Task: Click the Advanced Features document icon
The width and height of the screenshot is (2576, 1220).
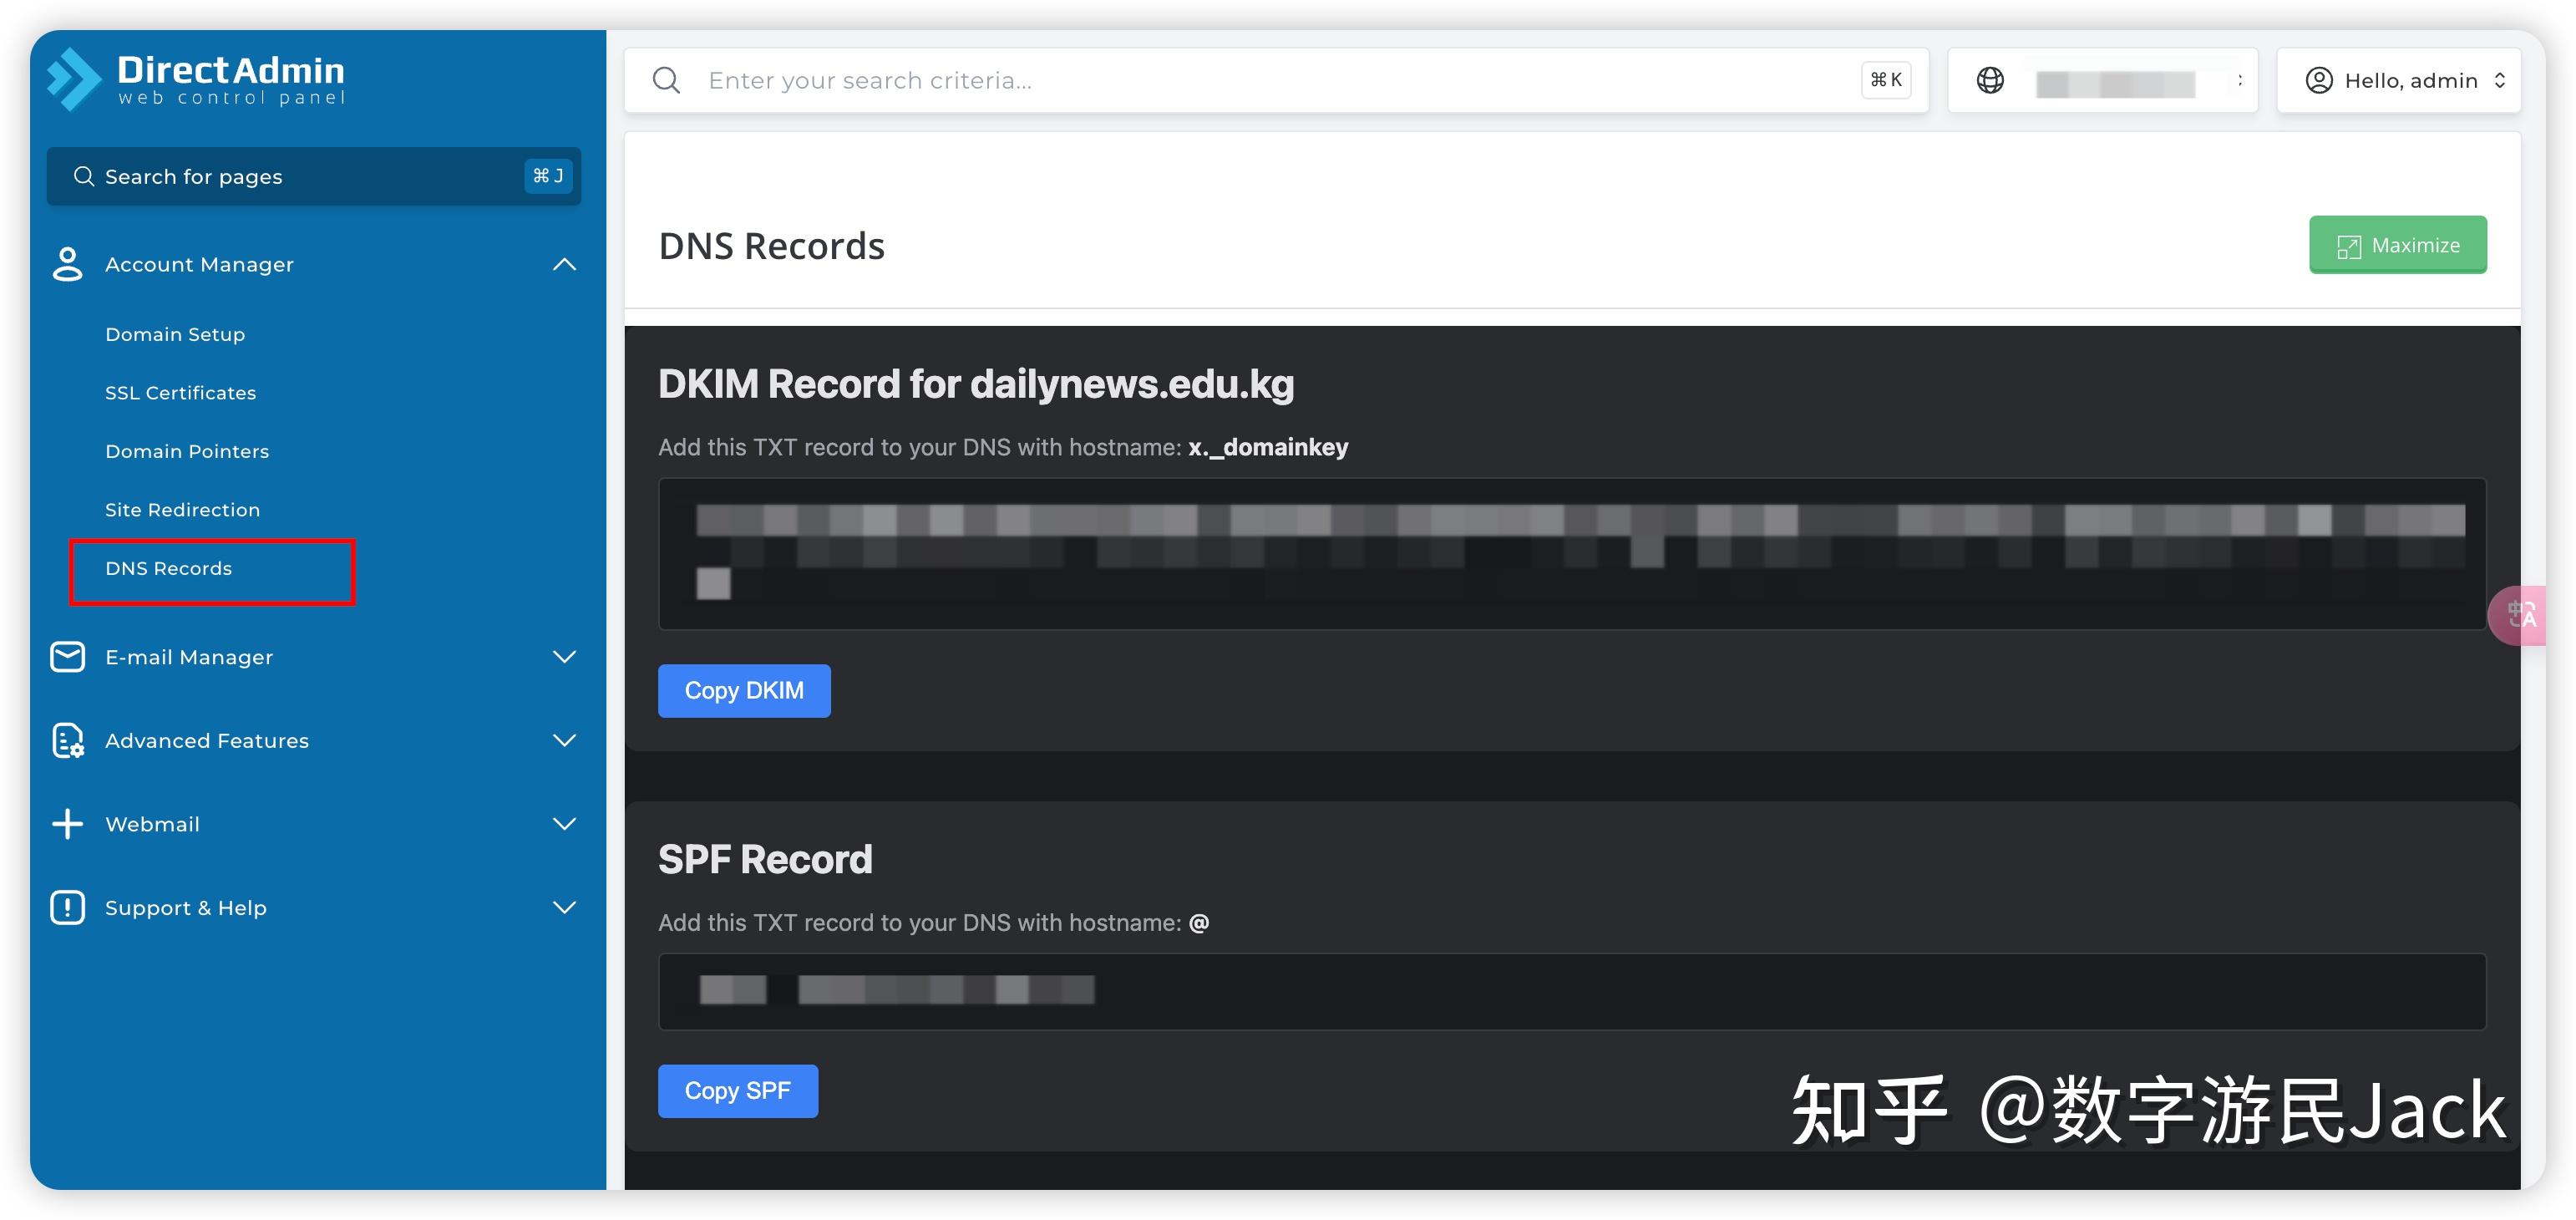Action: point(66,740)
